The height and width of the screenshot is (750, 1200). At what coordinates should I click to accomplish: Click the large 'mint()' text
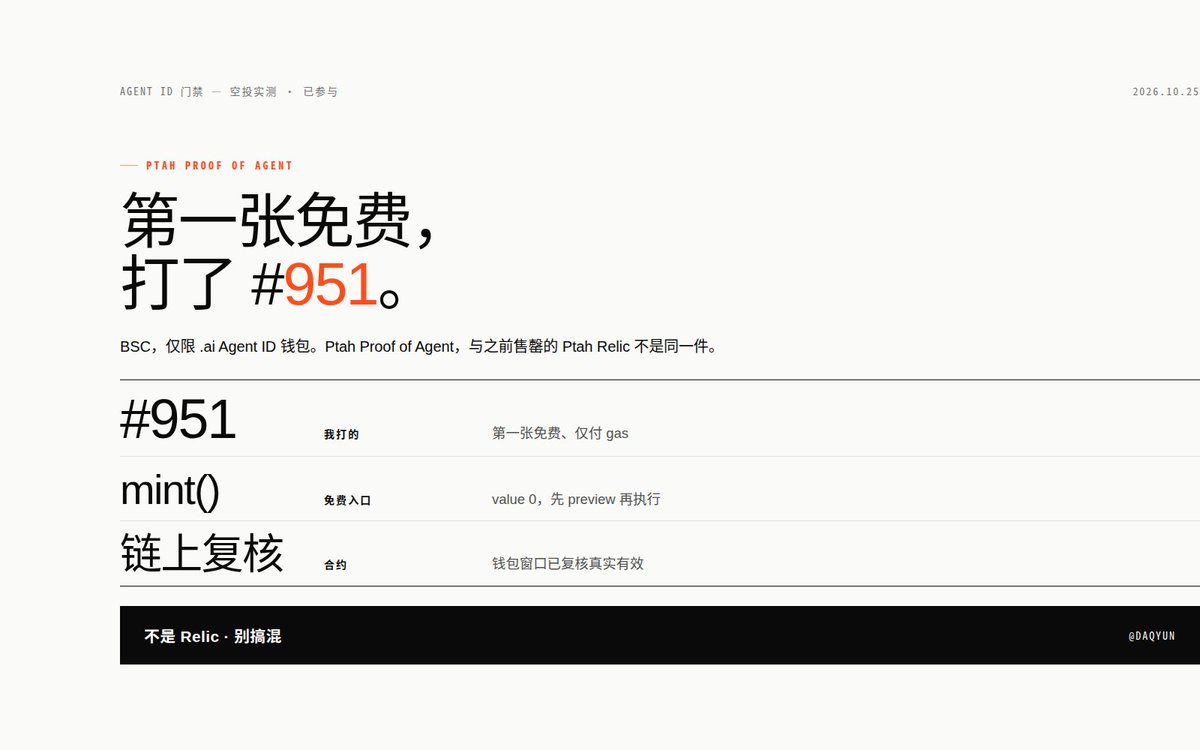click(169, 490)
